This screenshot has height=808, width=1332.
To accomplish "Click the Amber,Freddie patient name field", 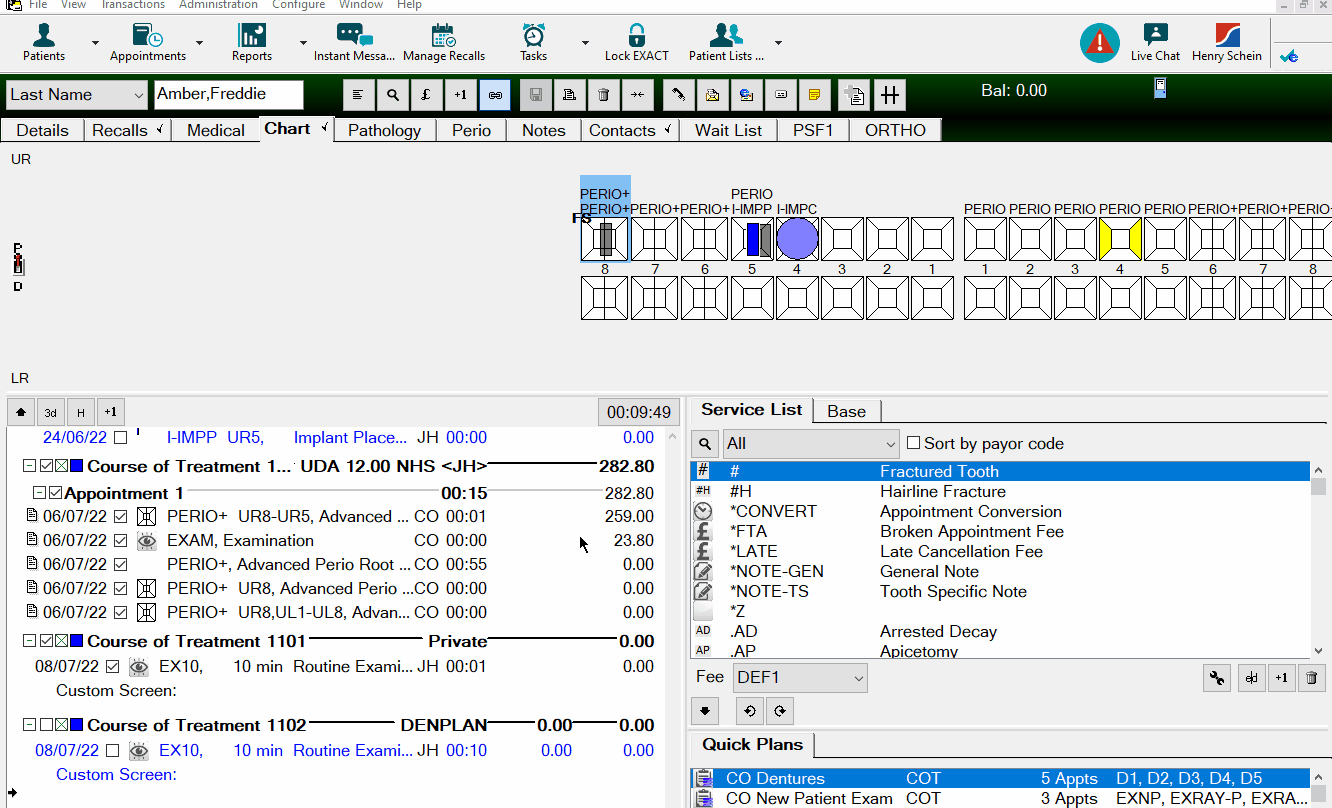I will pyautogui.click(x=229, y=95).
